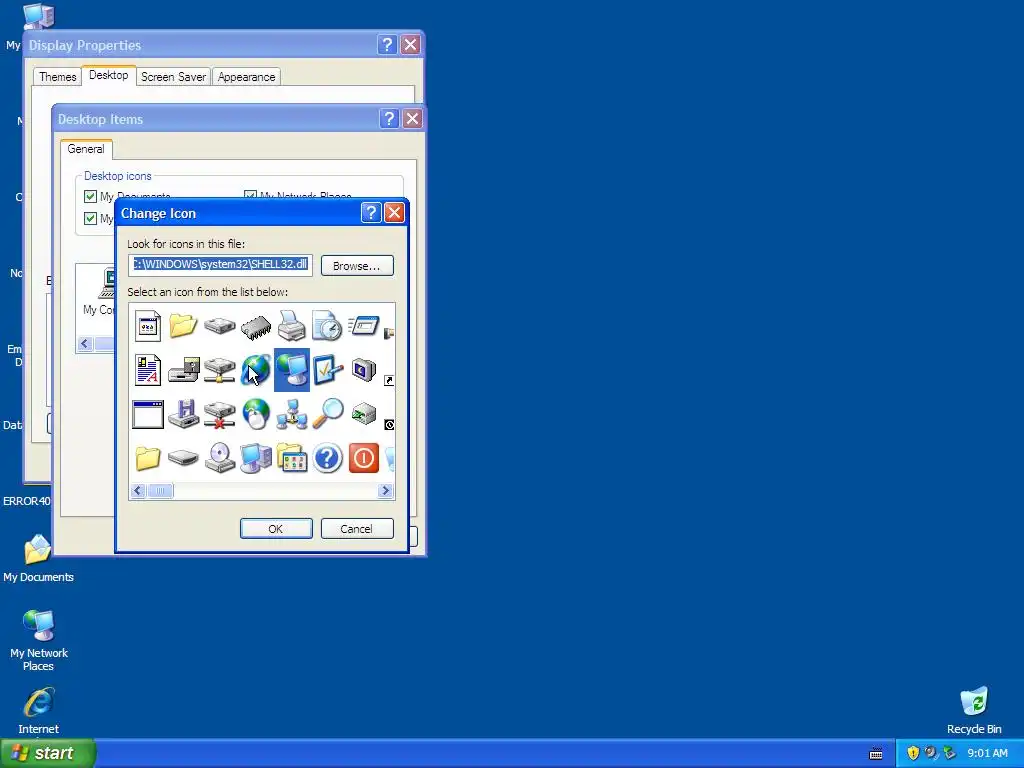Pick the checkmark with pencil icon
1024x768 pixels.
tap(328, 370)
